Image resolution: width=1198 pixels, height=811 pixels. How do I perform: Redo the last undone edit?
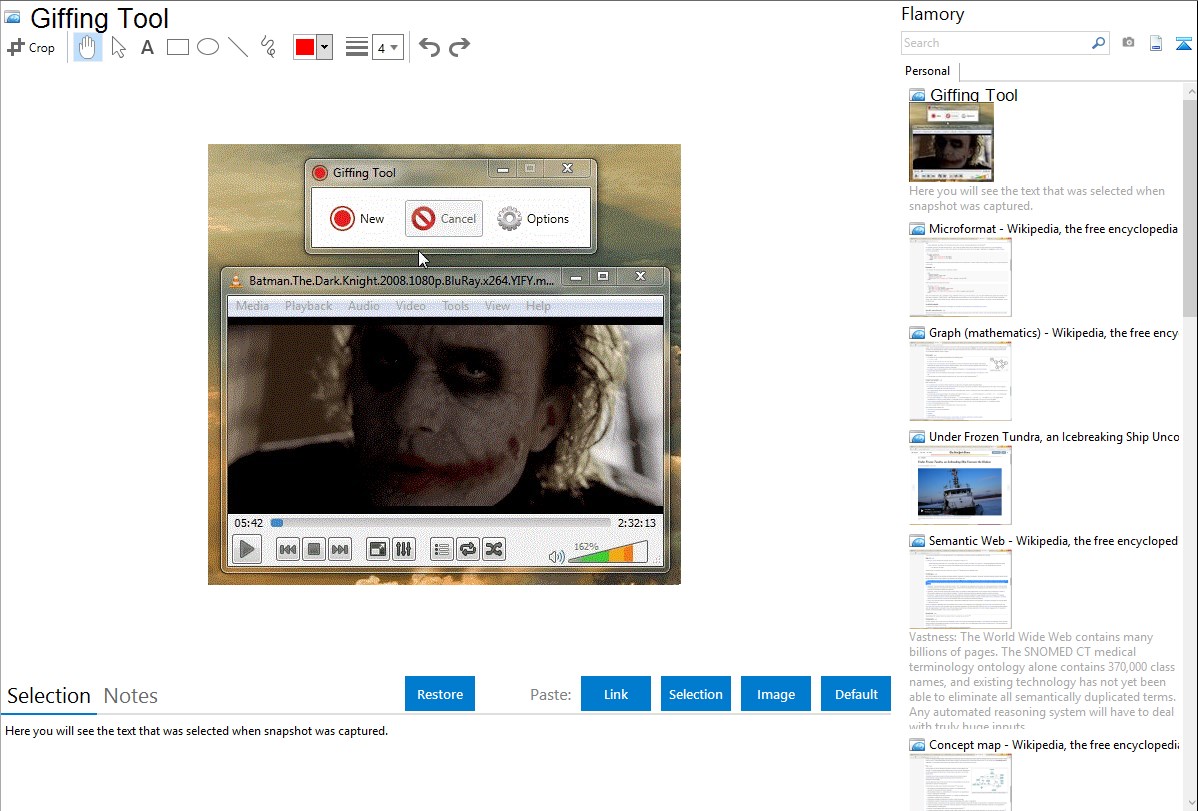(459, 47)
